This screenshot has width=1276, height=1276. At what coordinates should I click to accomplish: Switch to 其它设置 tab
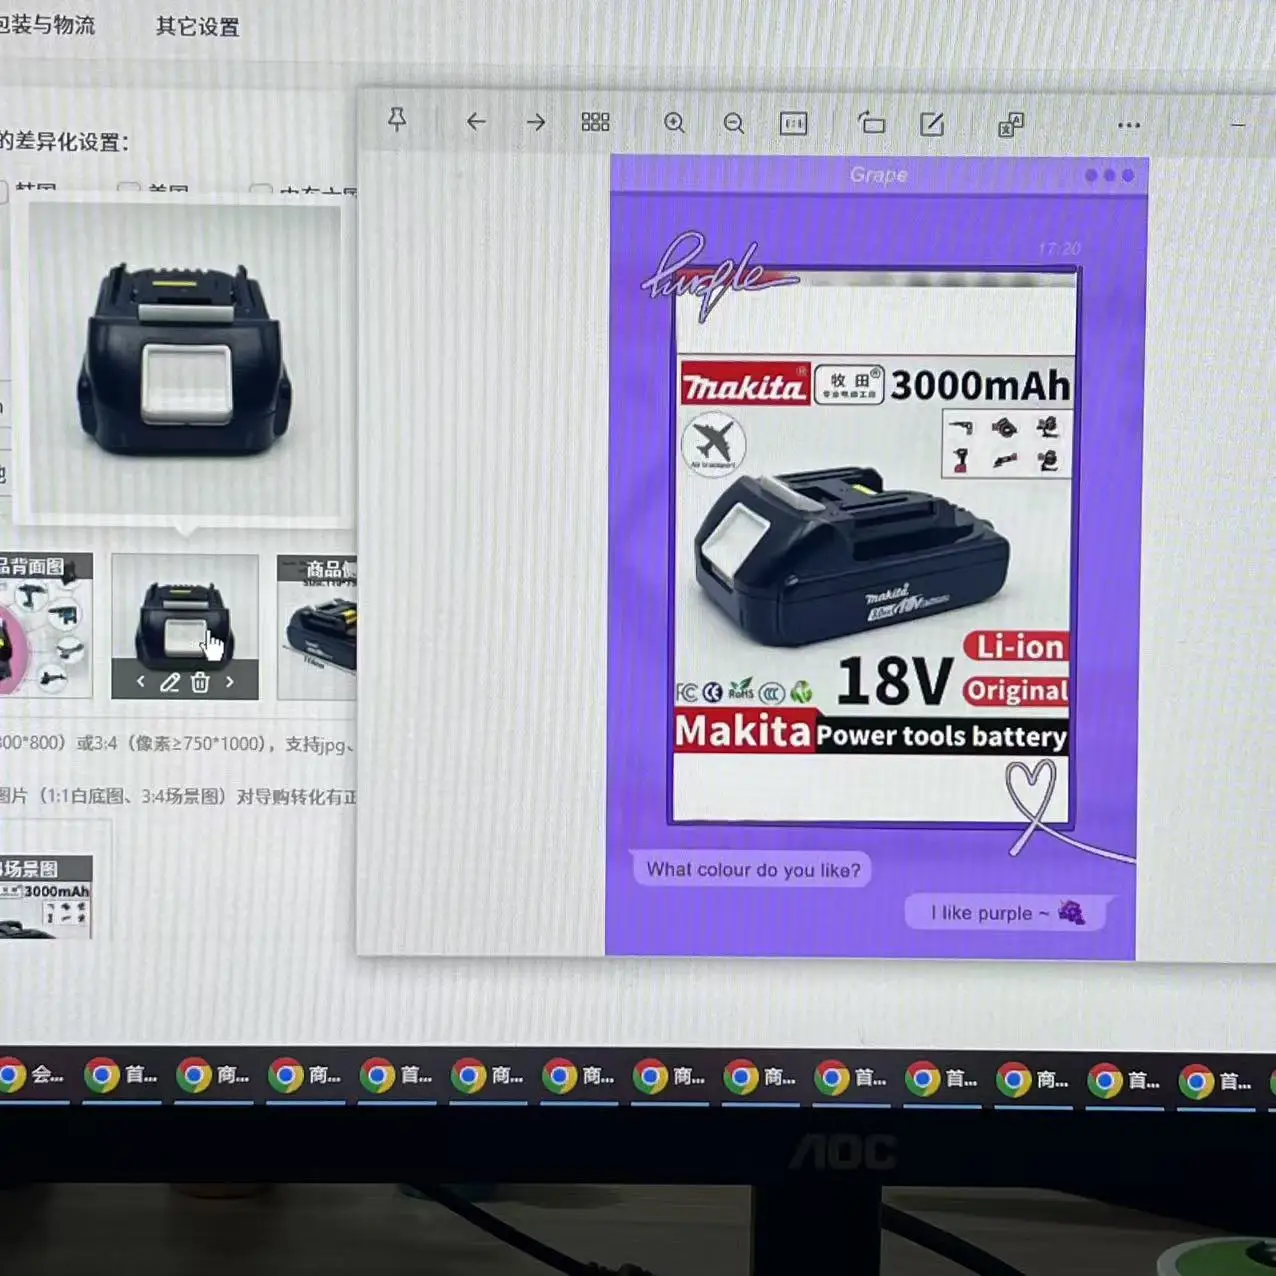pos(198,27)
